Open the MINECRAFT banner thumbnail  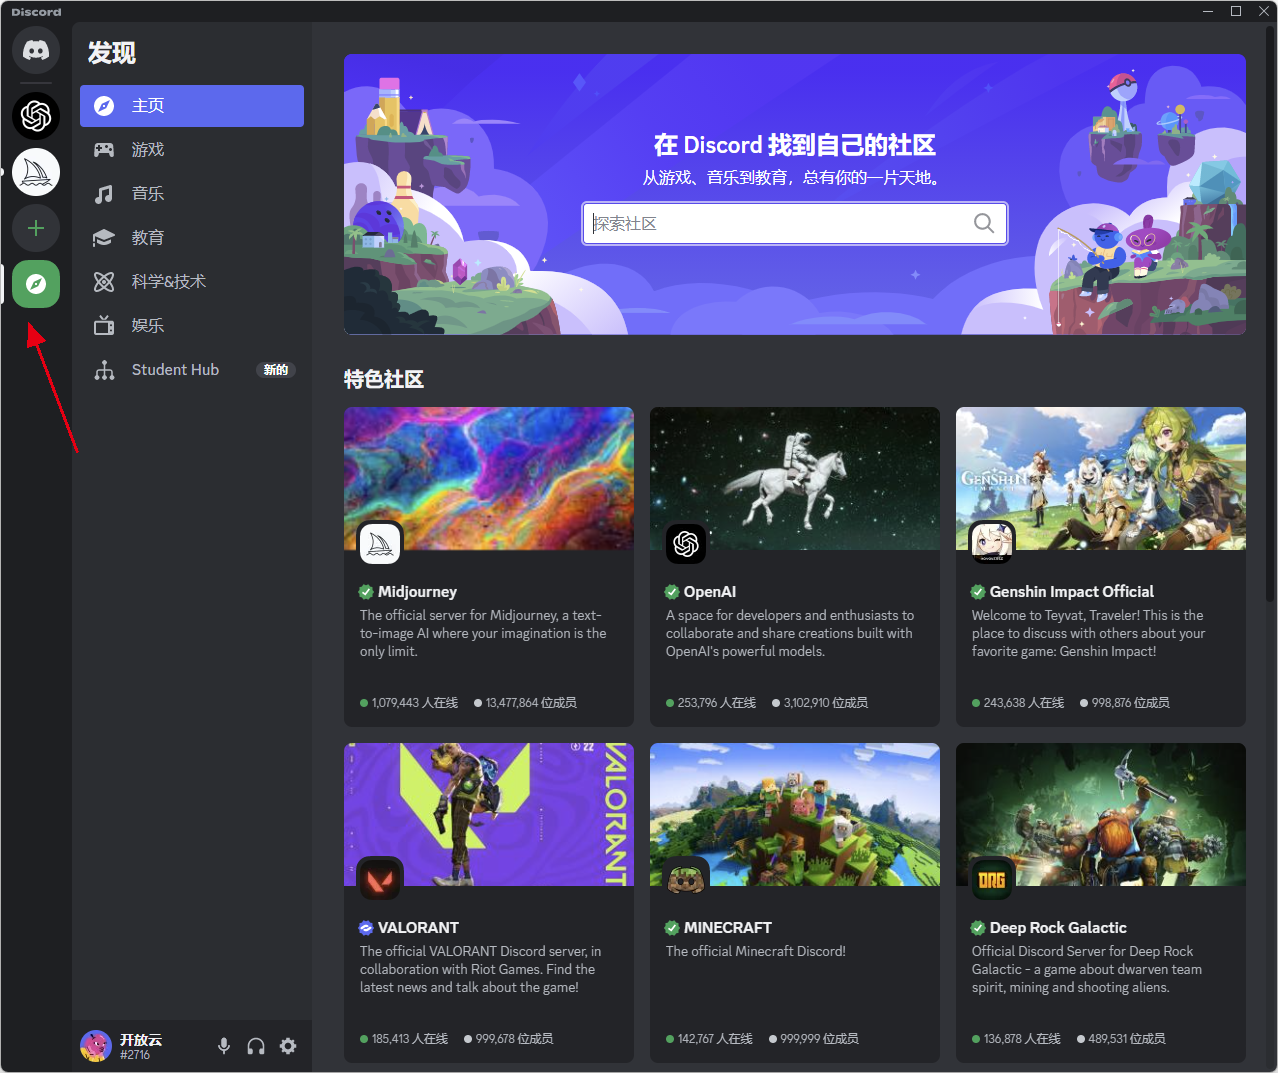pos(795,814)
